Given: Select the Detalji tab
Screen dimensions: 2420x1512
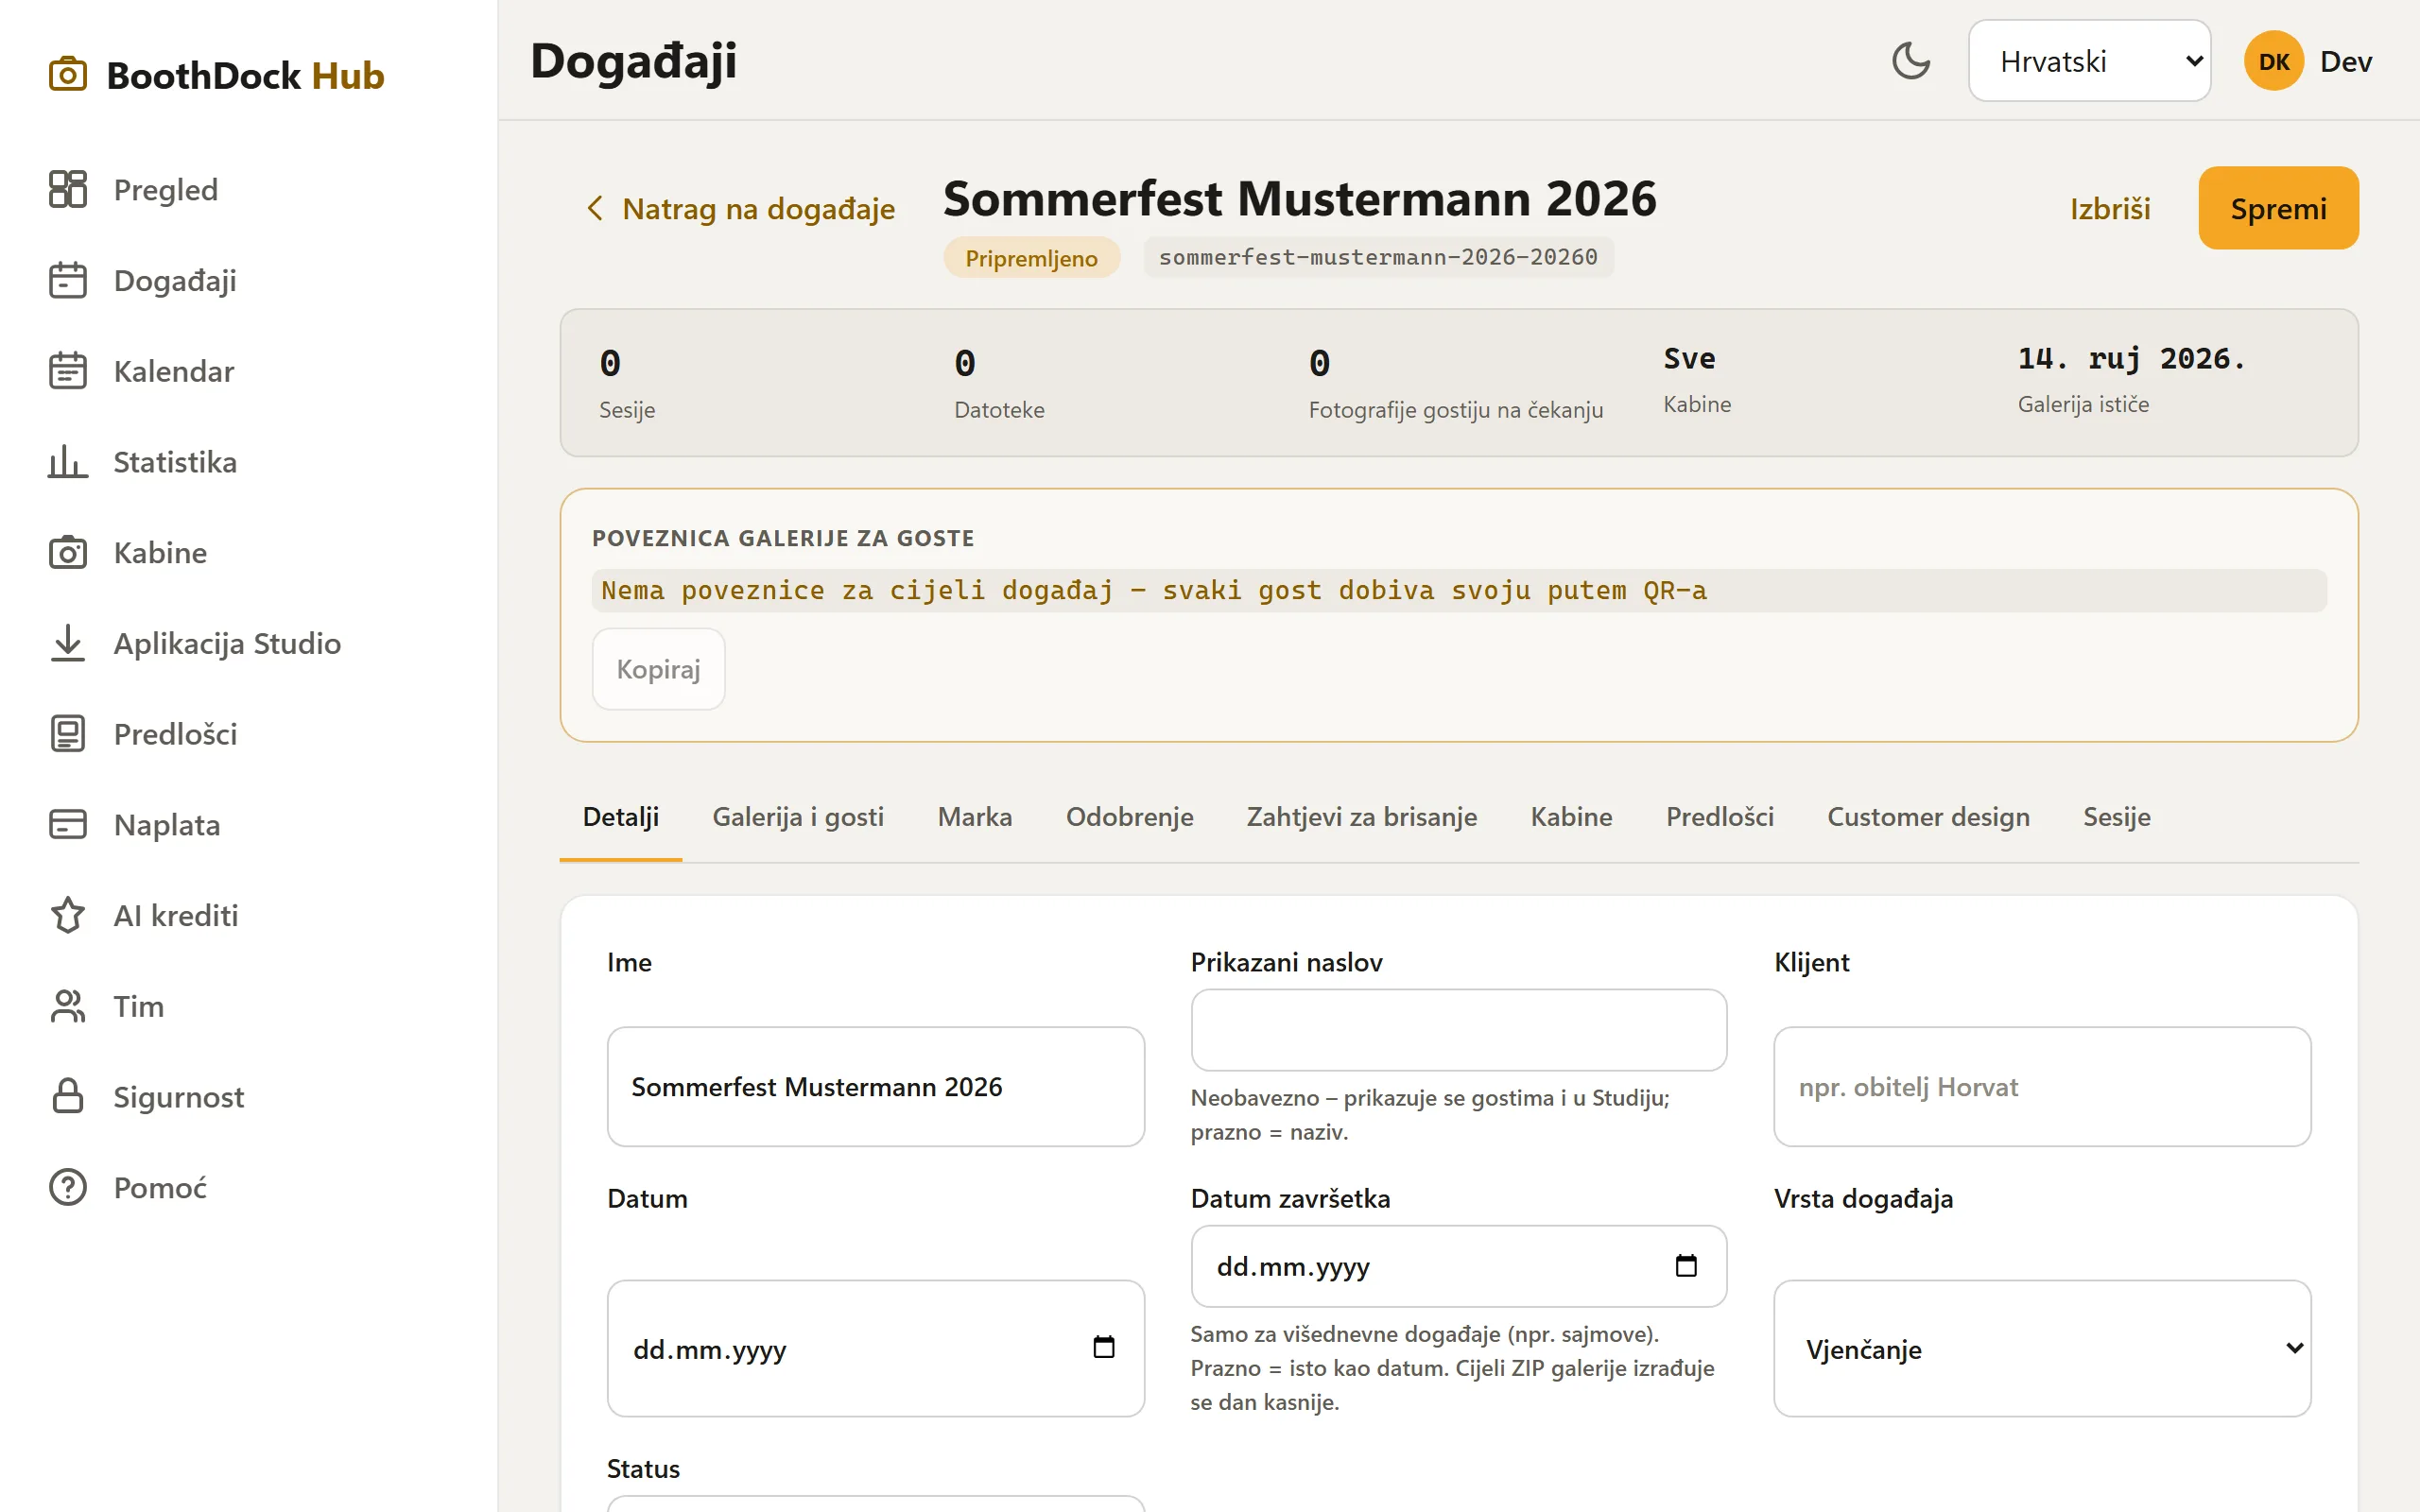Looking at the screenshot, I should tap(620, 817).
